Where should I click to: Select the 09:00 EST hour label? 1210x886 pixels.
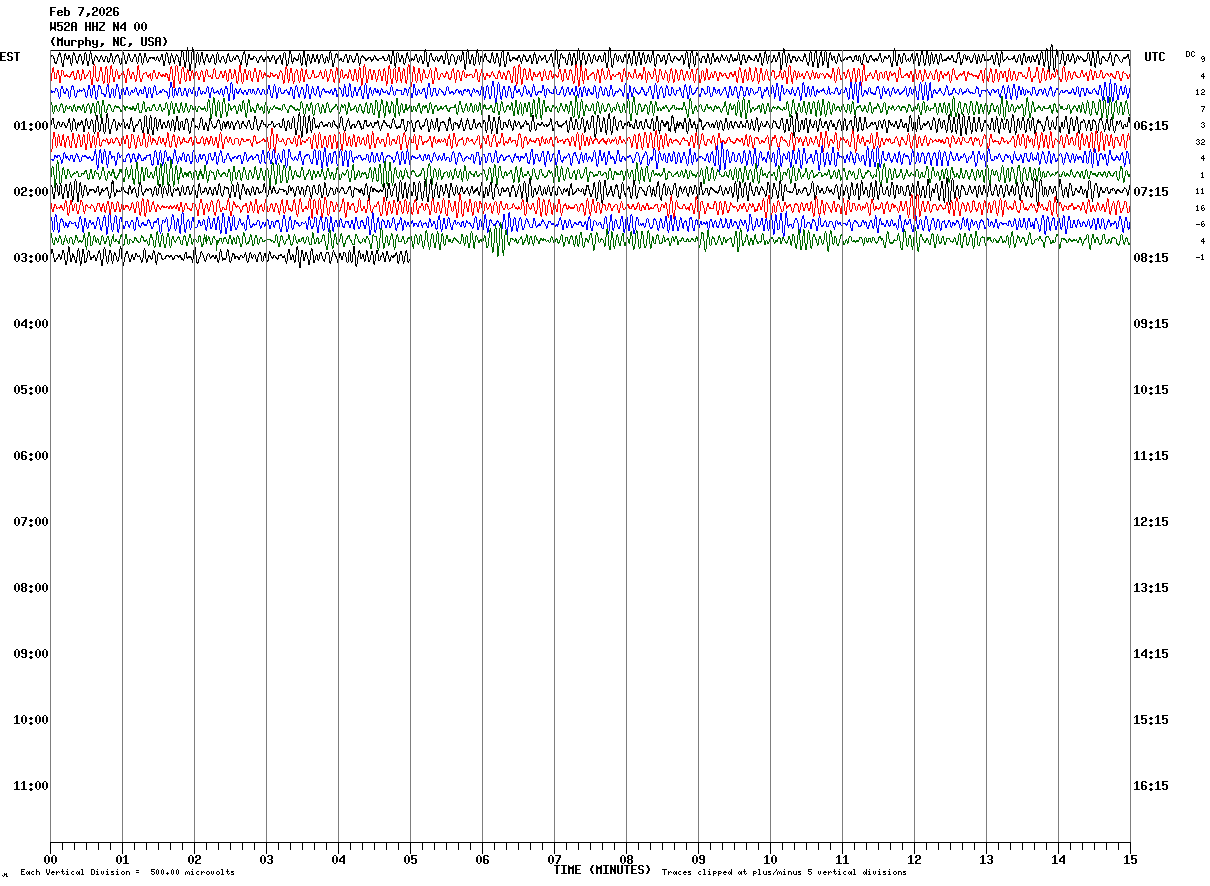click(31, 654)
